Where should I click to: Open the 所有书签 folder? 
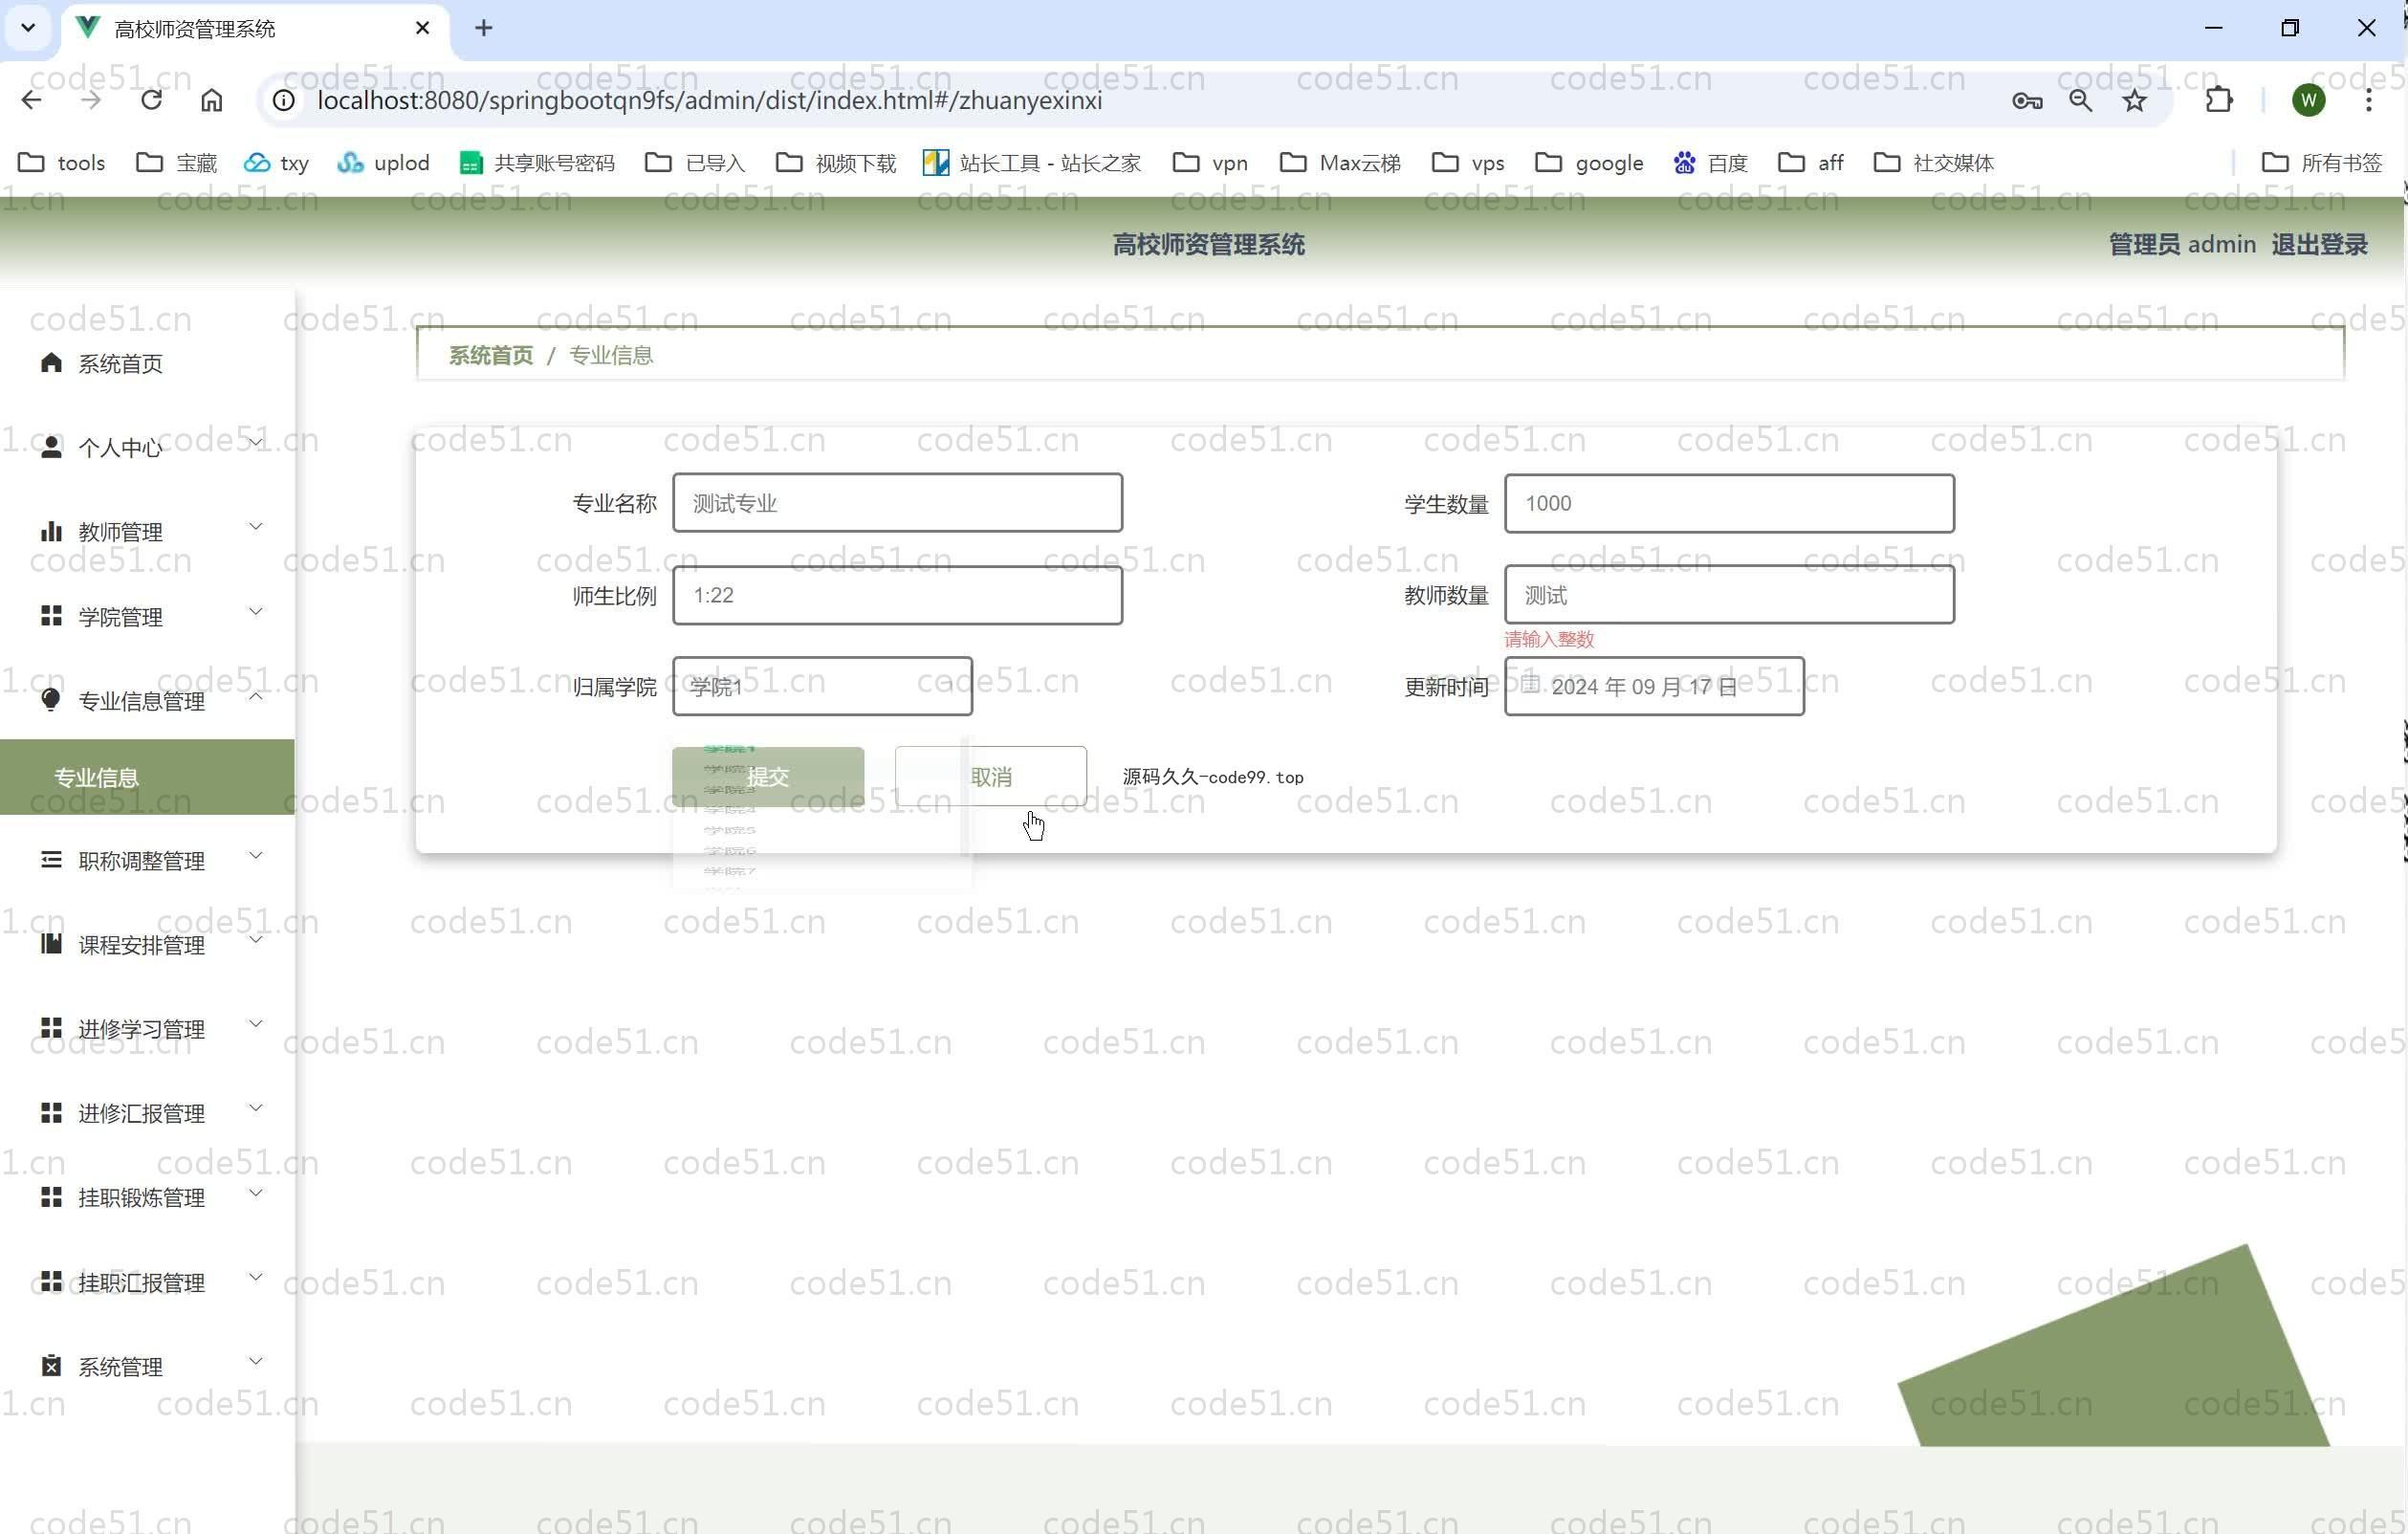(2322, 162)
